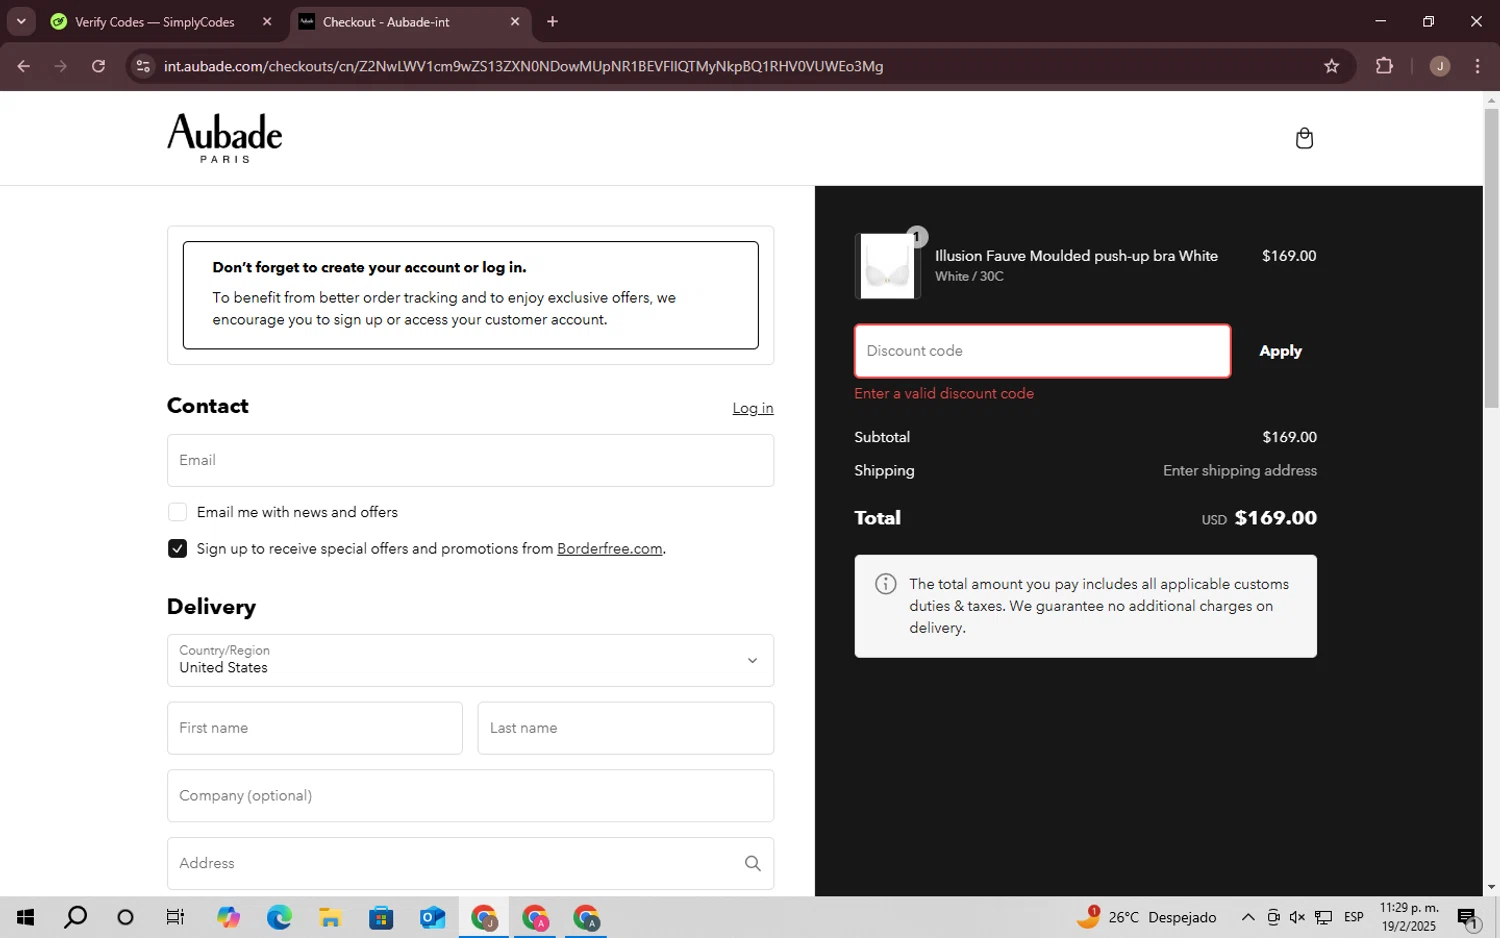Open Chrome three-dot menu
The height and width of the screenshot is (938, 1500).
[1477, 66]
